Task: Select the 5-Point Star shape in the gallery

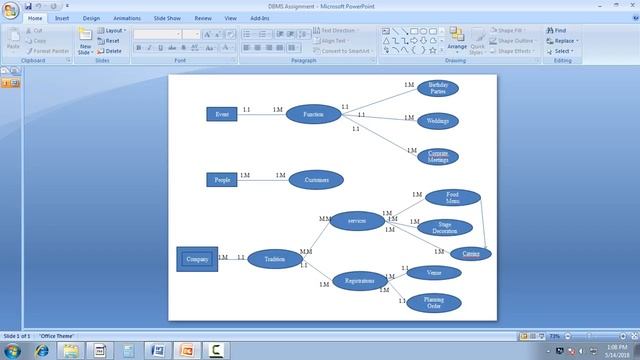Action: (x=433, y=51)
